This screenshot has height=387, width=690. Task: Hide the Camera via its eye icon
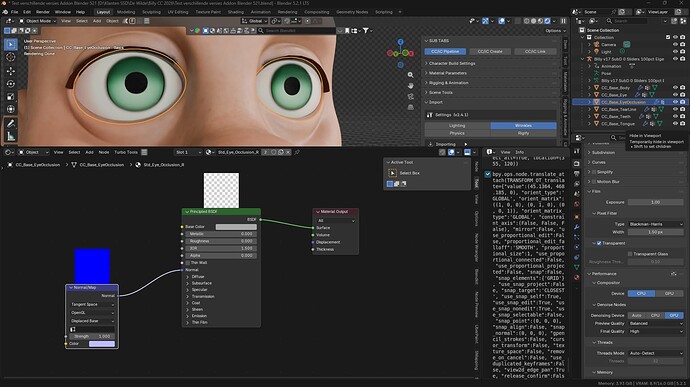[x=675, y=44]
